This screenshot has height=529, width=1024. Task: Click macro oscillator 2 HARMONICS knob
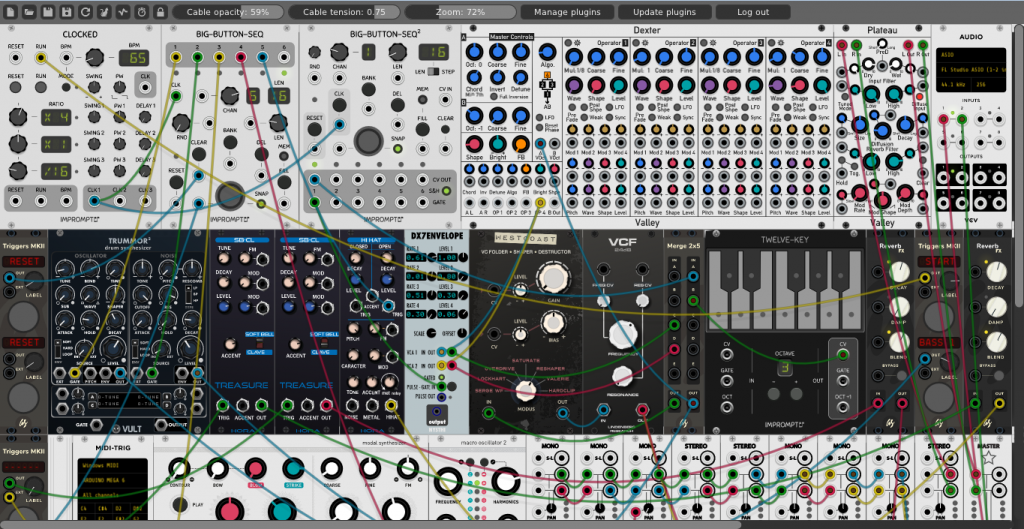point(505,481)
